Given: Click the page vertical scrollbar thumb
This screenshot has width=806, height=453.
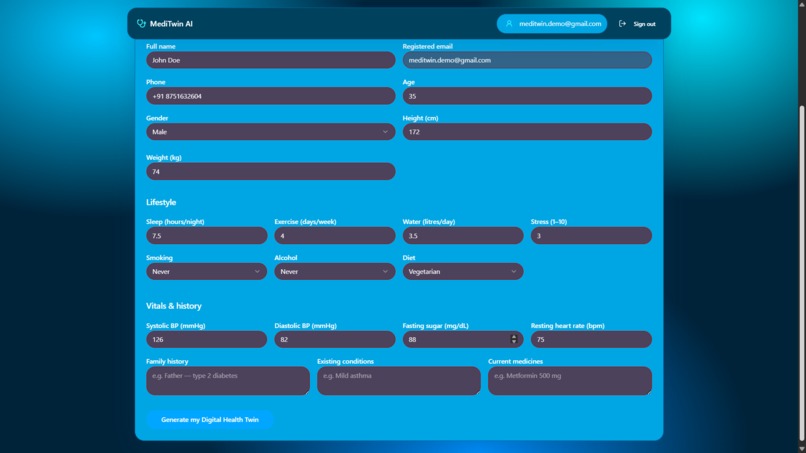Looking at the screenshot, I should 801,273.
